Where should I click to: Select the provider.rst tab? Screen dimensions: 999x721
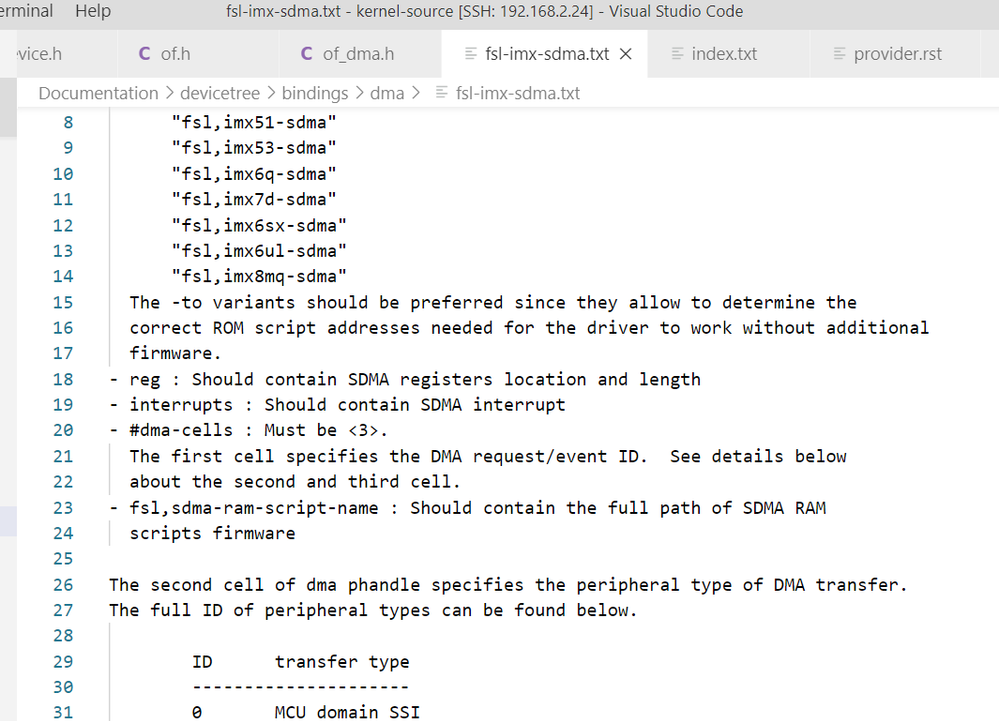tap(897, 54)
